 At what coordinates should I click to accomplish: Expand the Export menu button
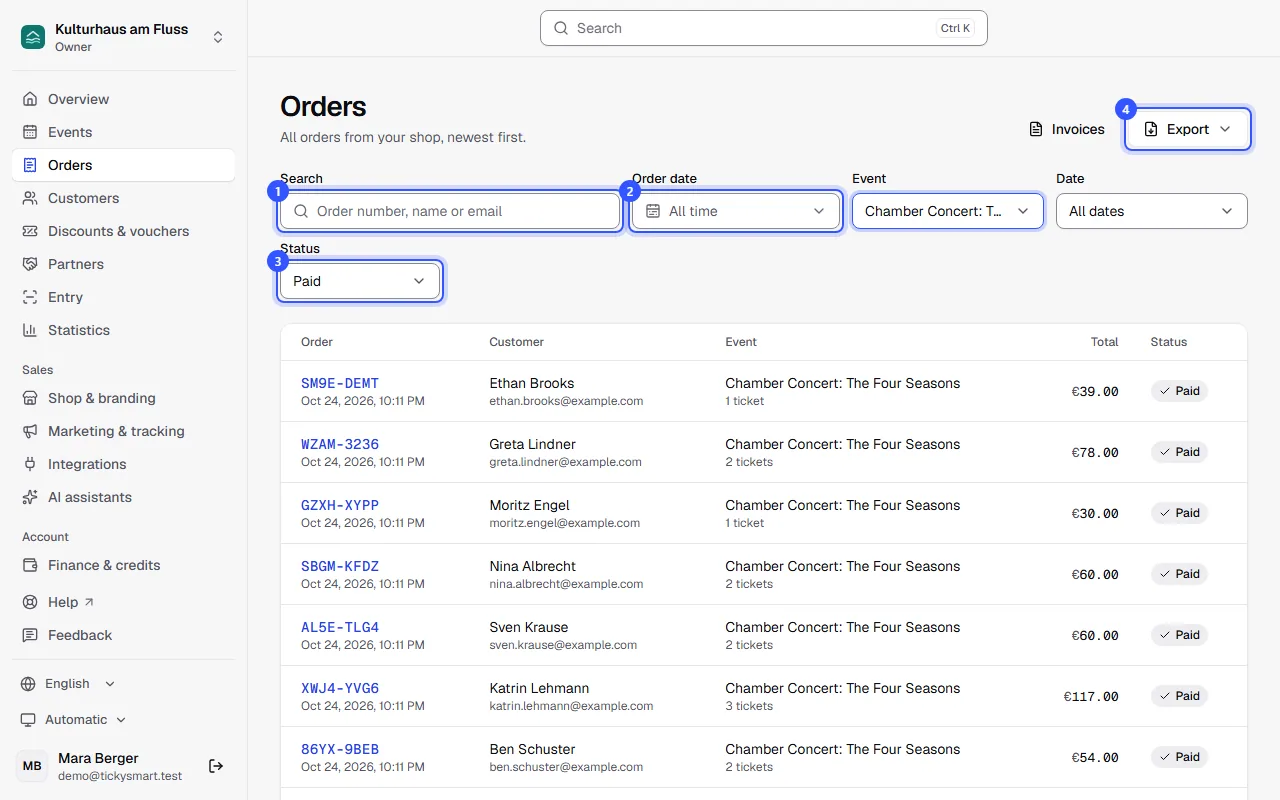click(1188, 129)
